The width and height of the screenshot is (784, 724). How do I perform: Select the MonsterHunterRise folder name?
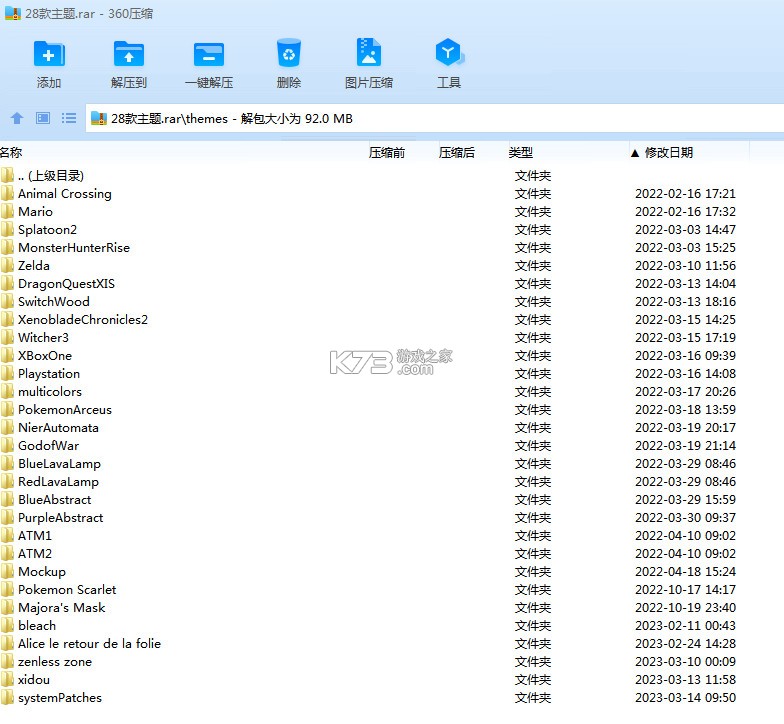pos(74,248)
